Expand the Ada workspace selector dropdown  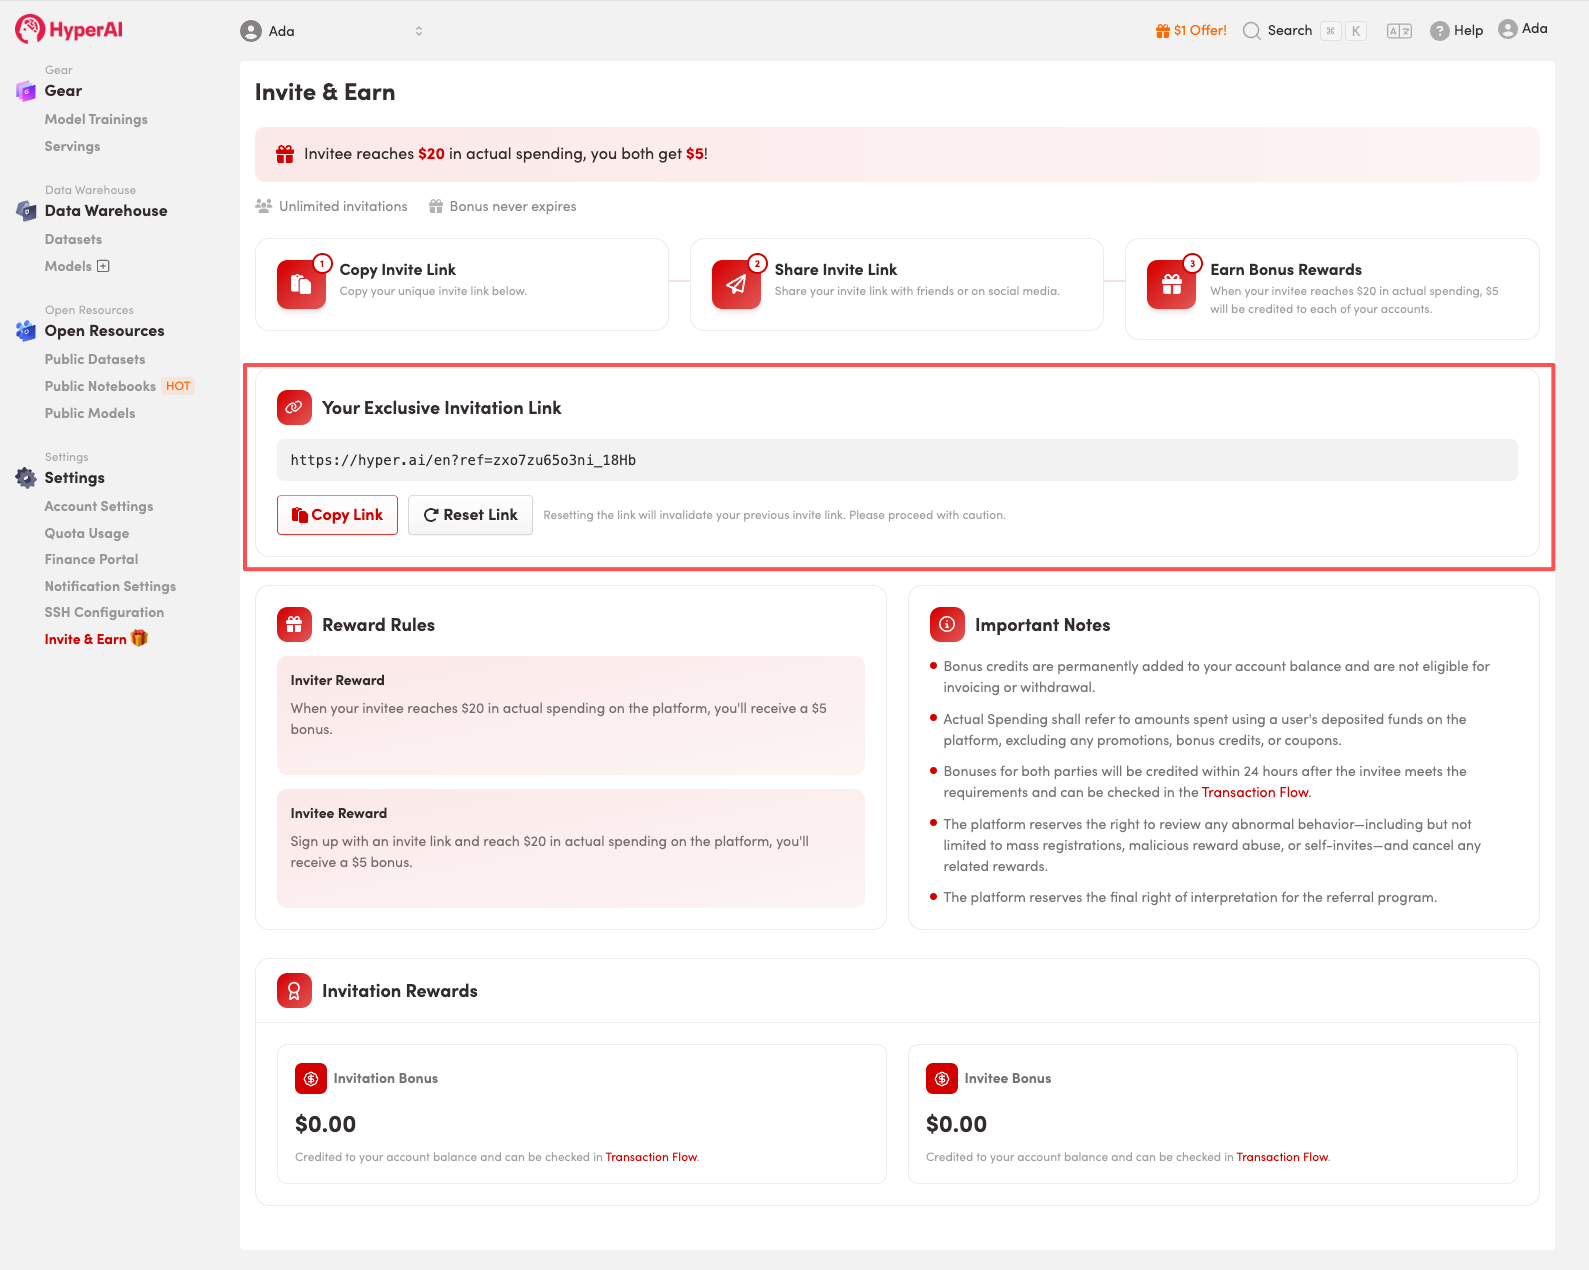[418, 31]
